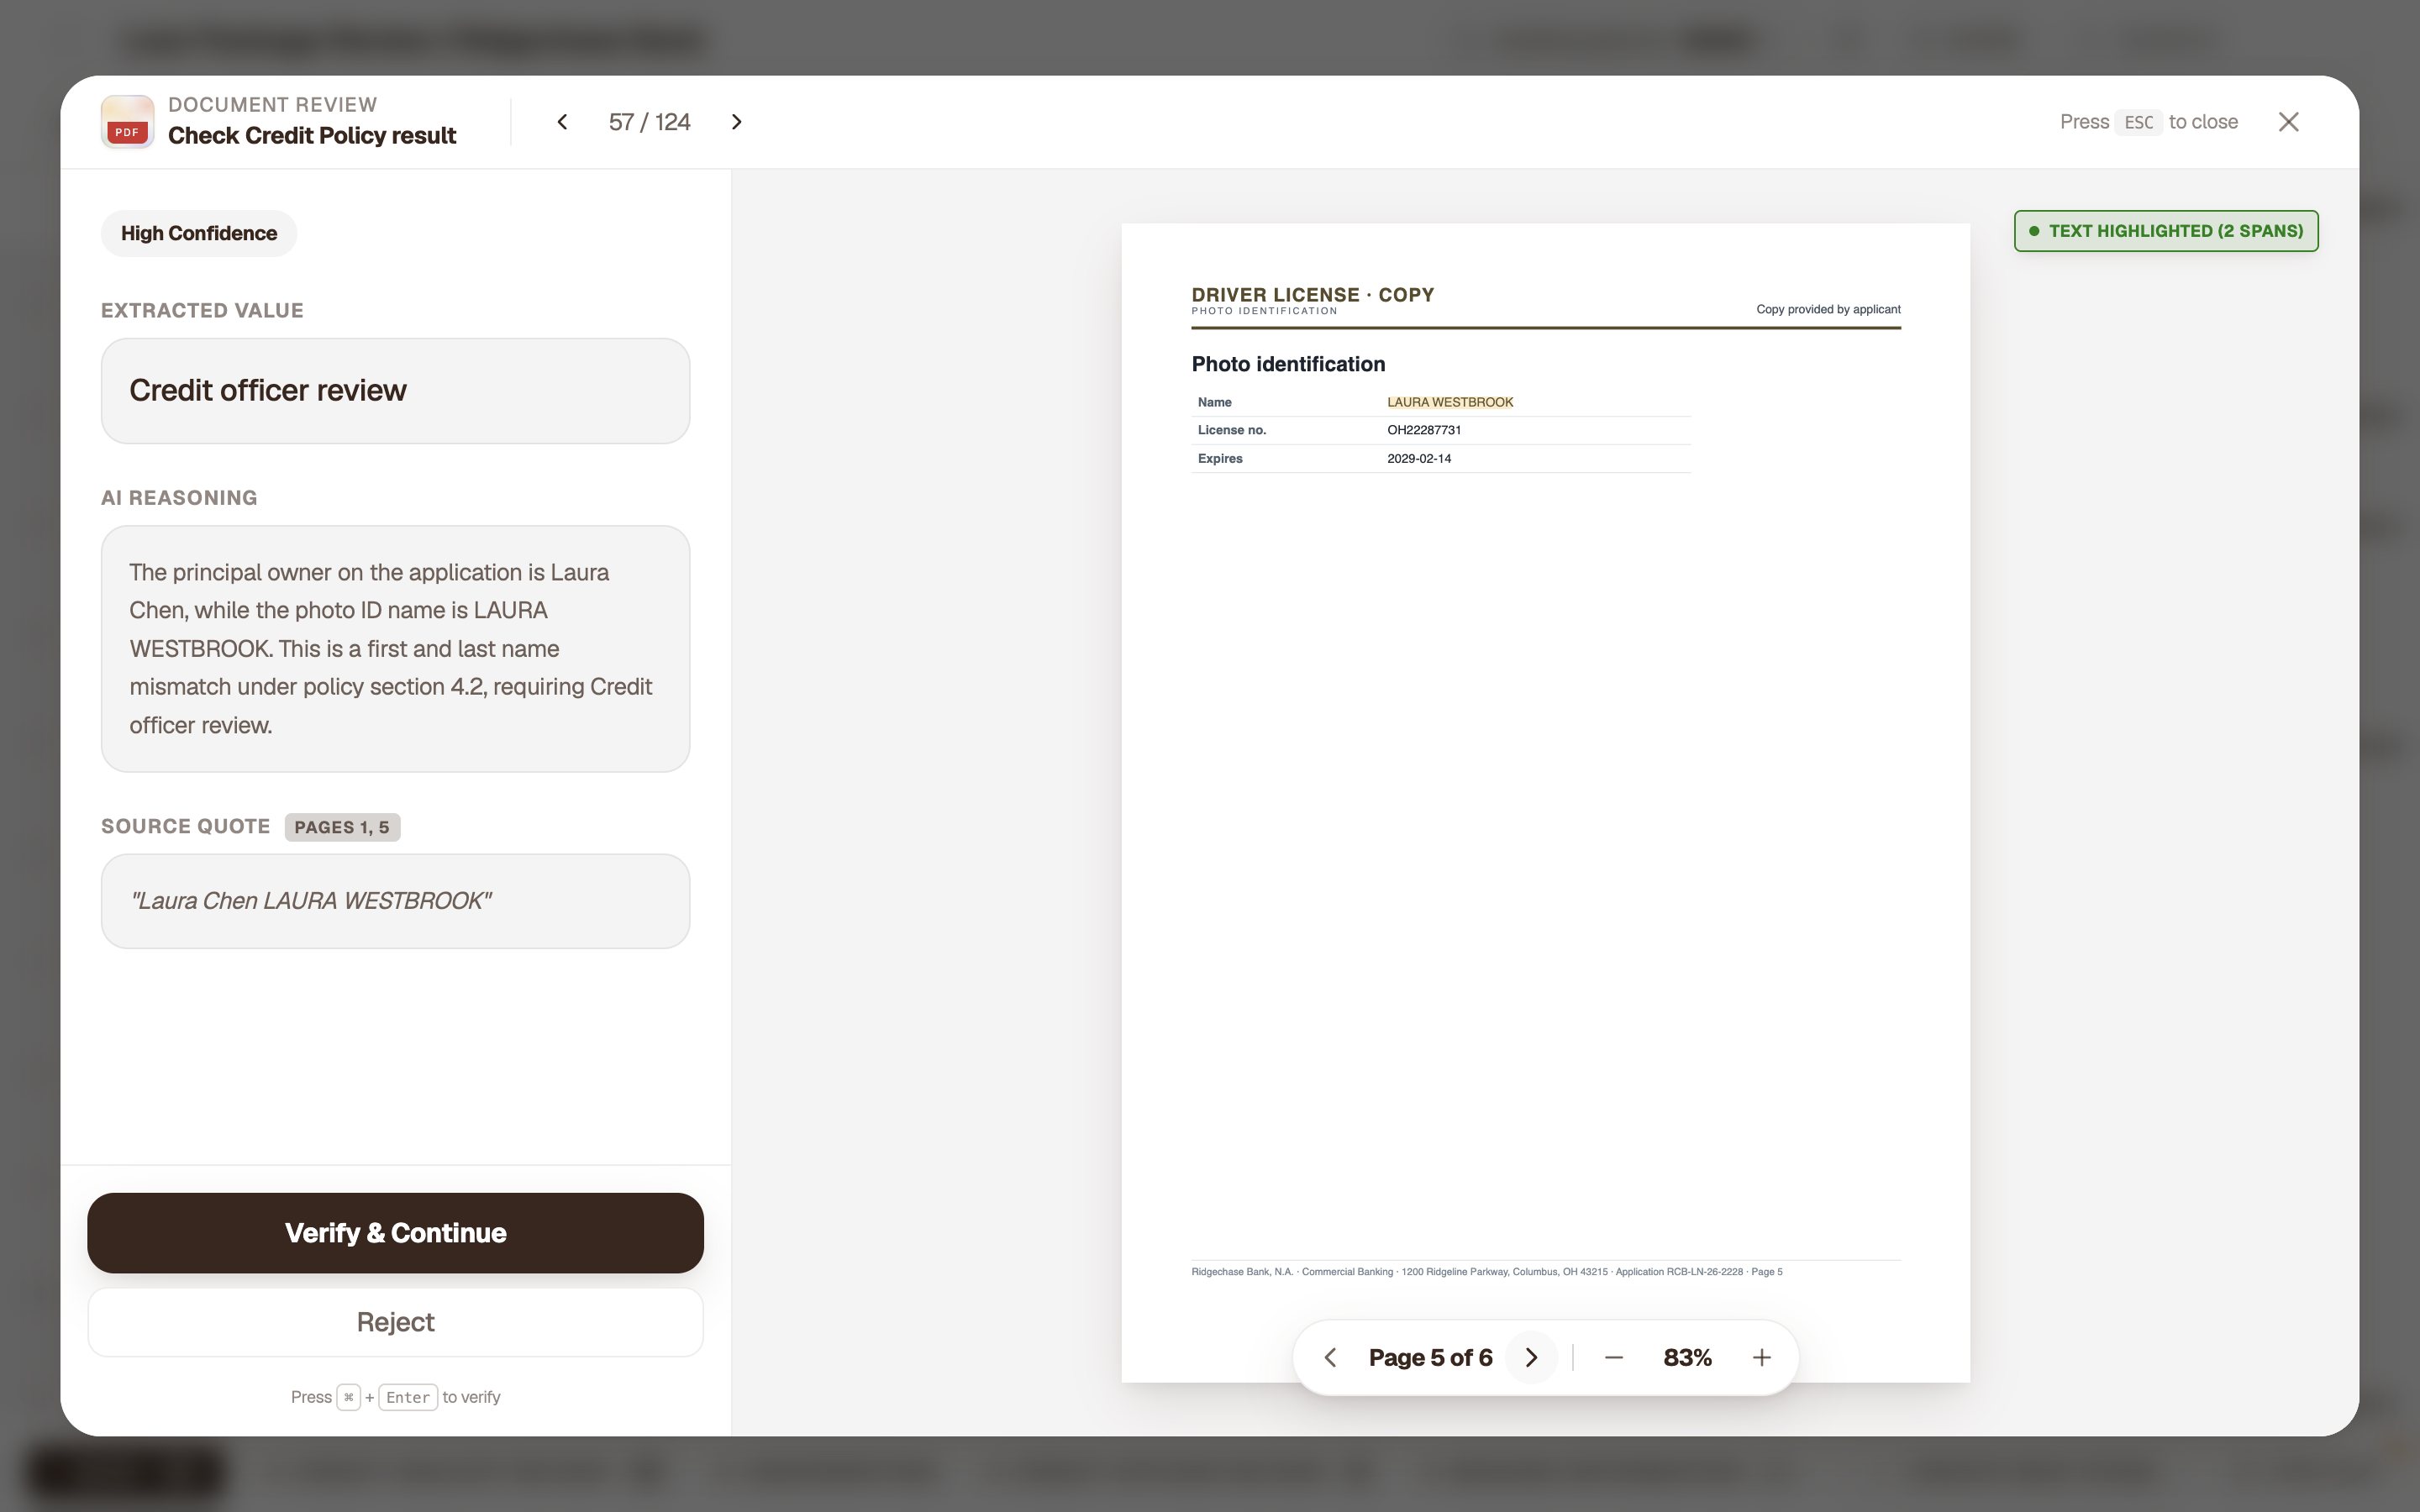
Task: Zoom out the document view
Action: tap(1613, 1357)
